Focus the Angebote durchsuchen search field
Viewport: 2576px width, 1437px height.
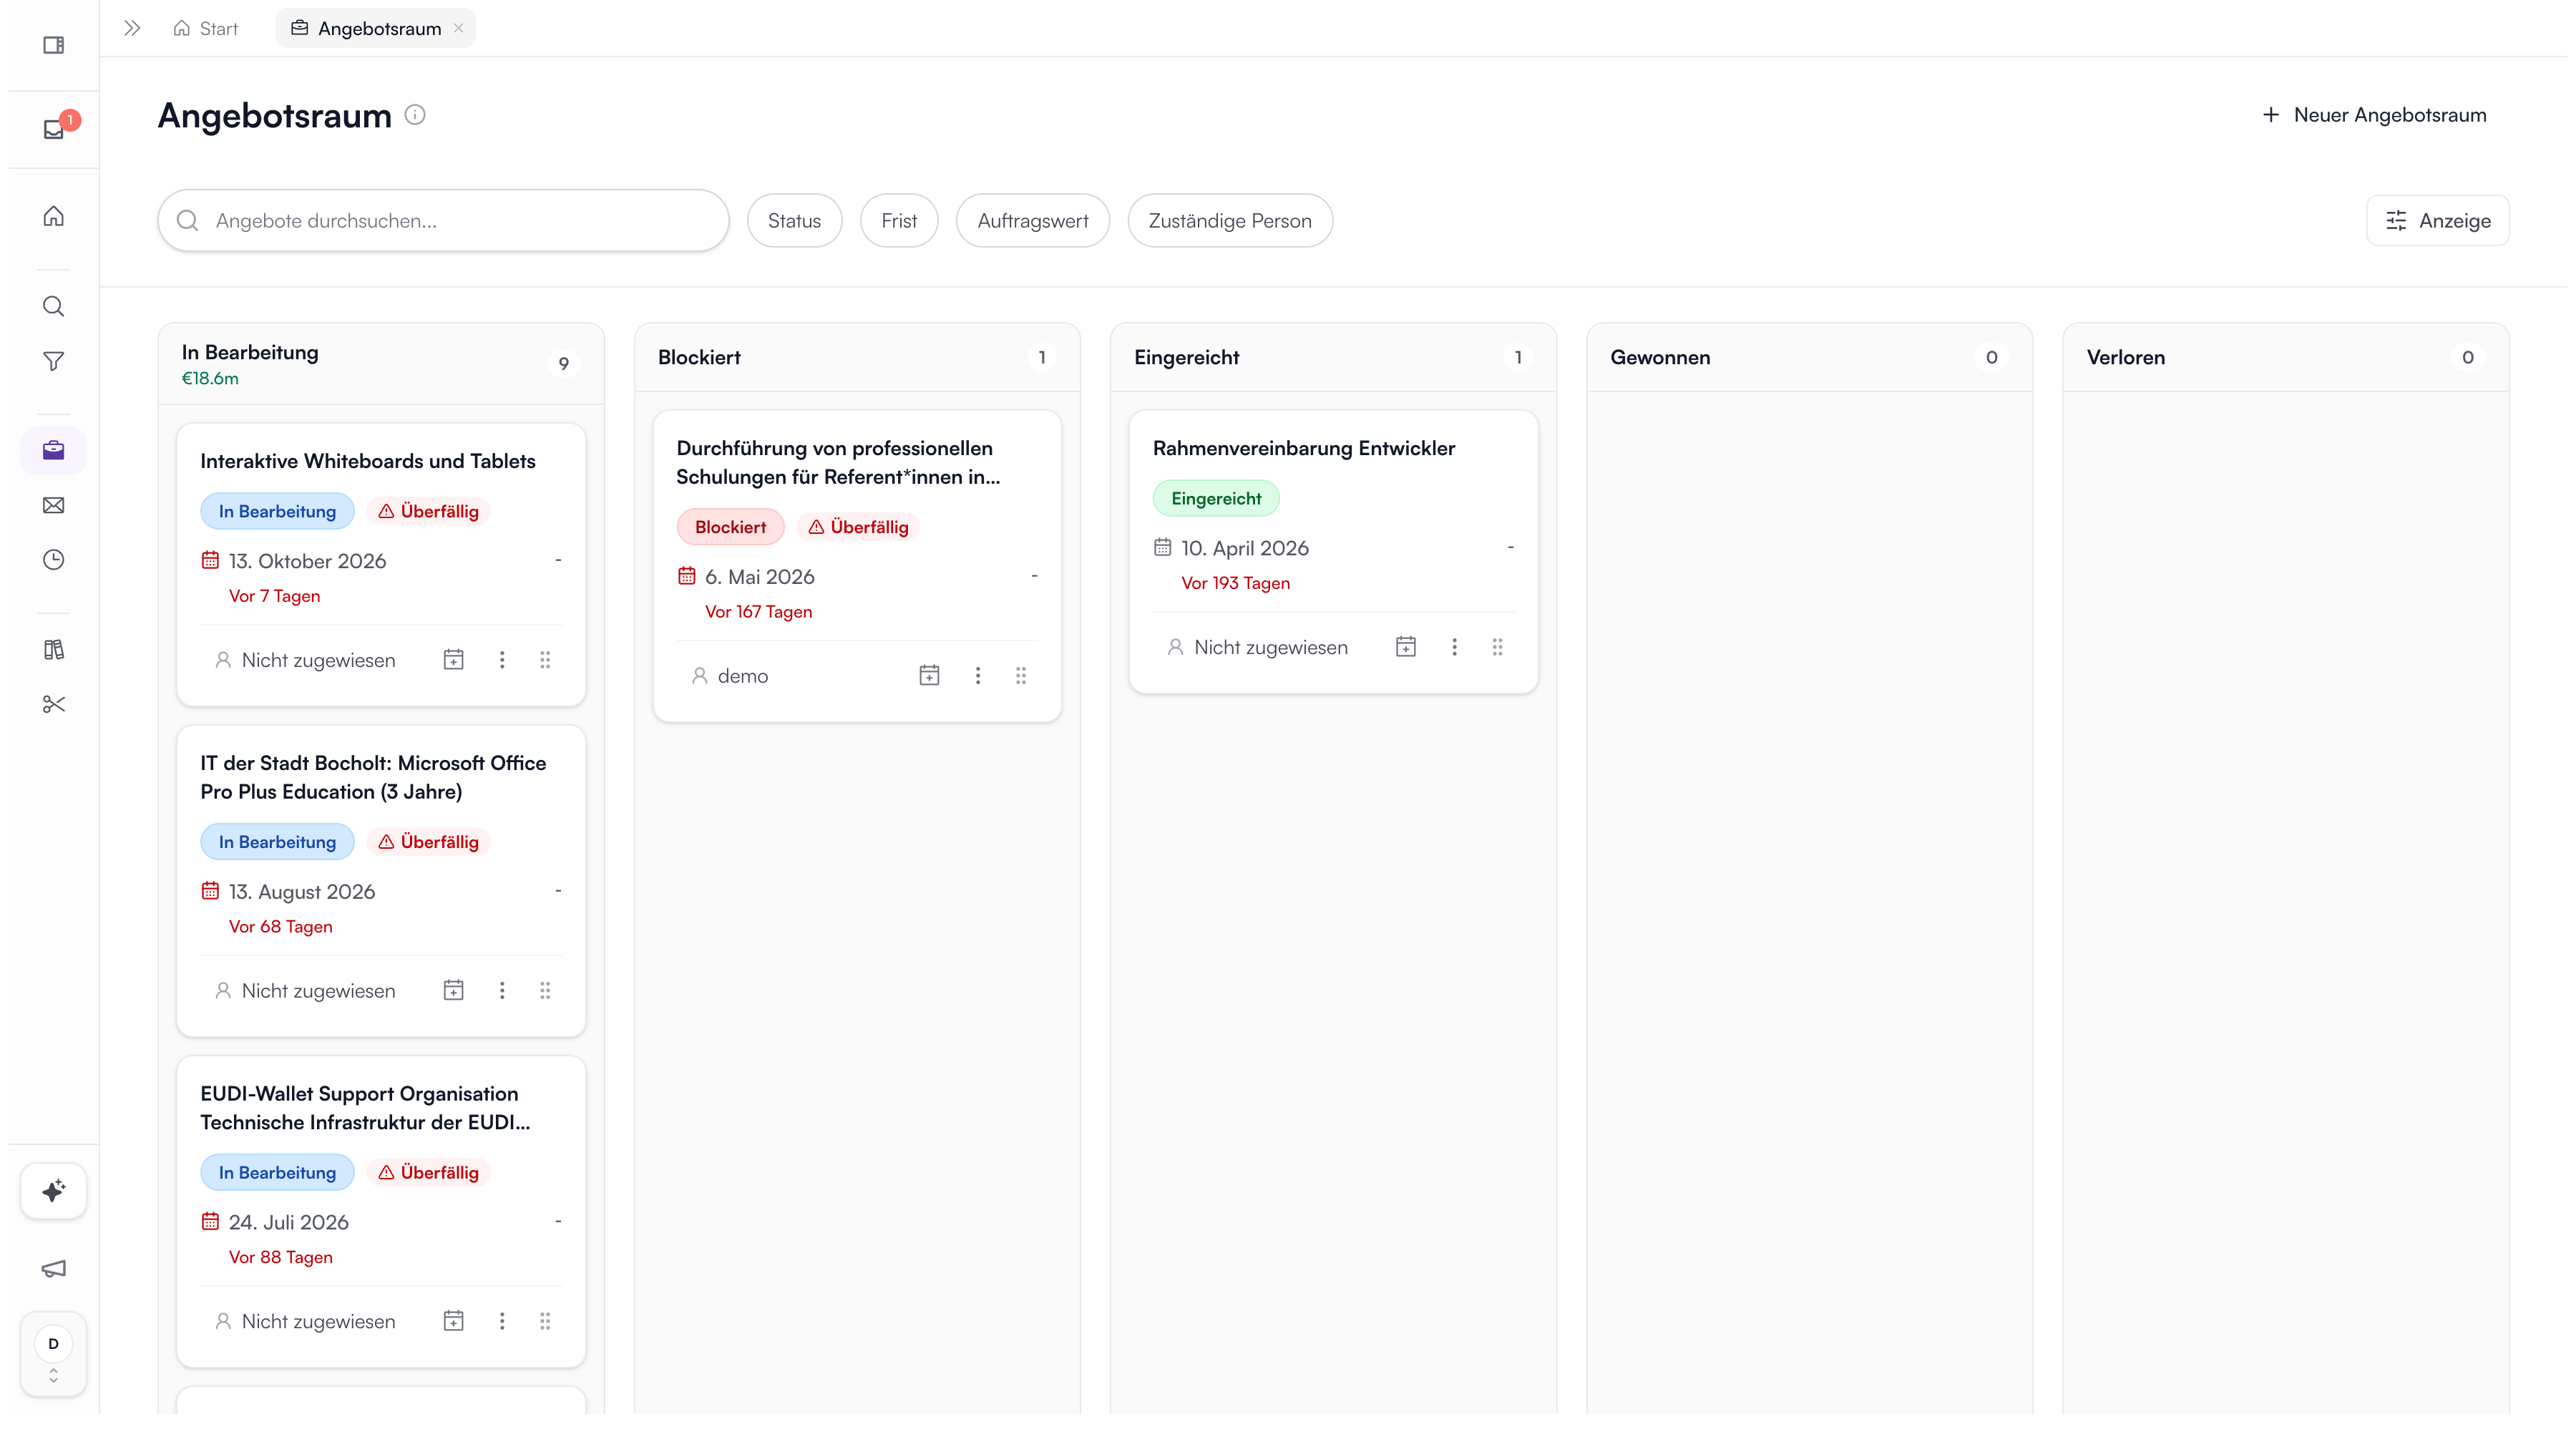(x=443, y=221)
